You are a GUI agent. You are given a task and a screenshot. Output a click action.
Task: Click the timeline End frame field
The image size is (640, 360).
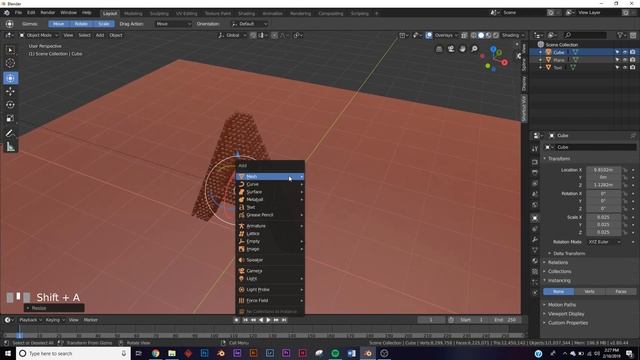506,320
